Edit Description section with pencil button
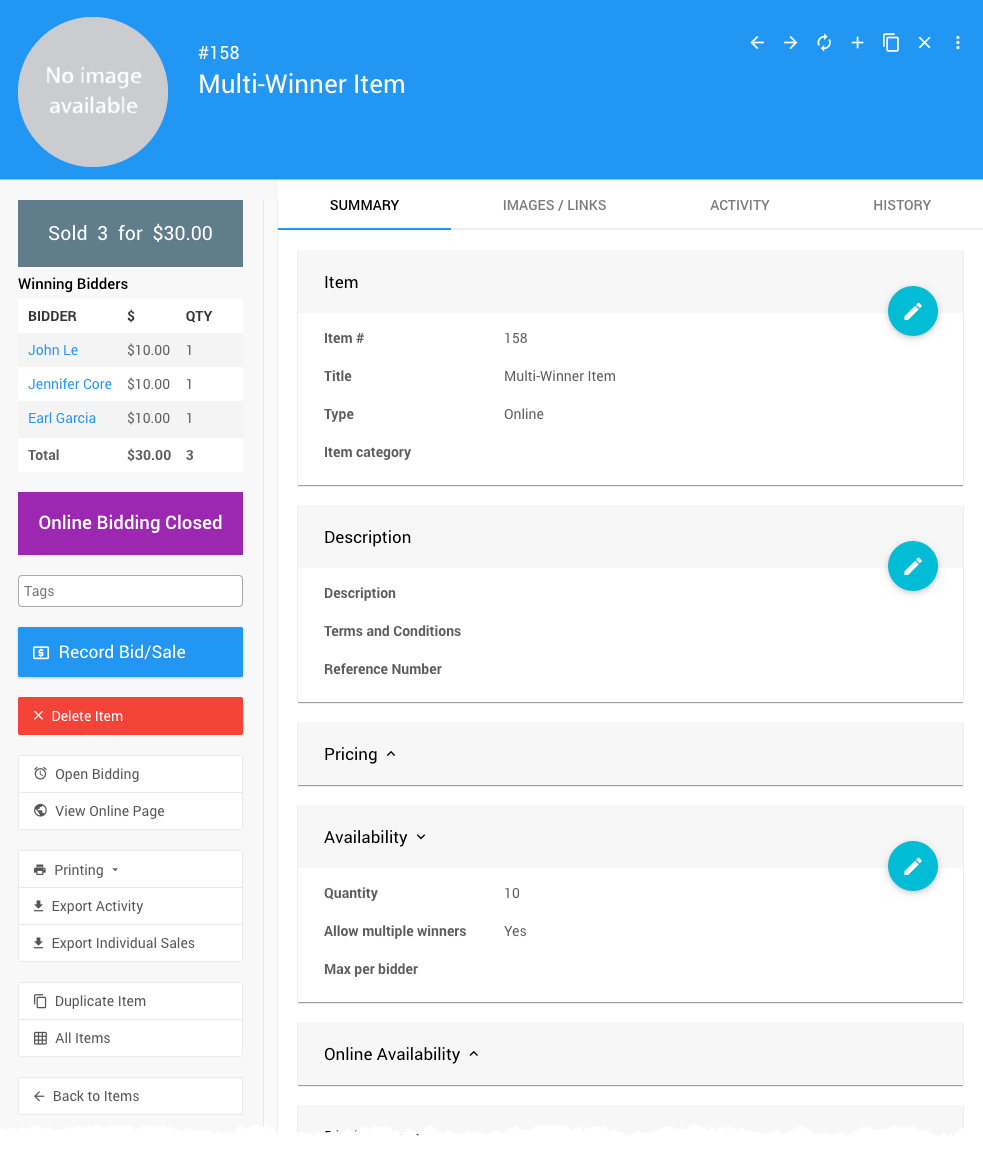The image size is (983, 1160). click(912, 567)
